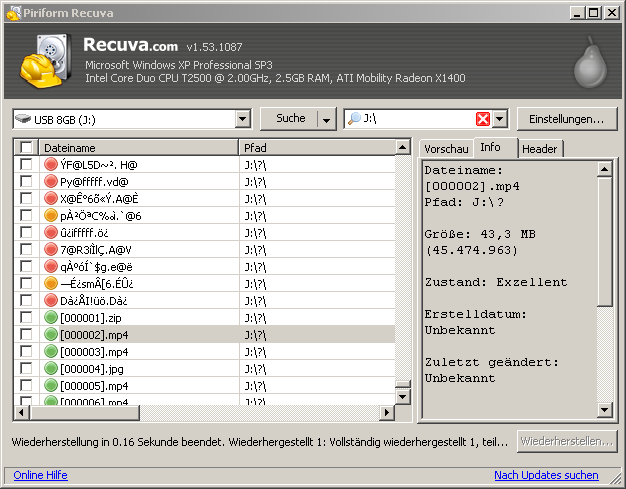Switch to the Vorschau tab

coord(446,149)
